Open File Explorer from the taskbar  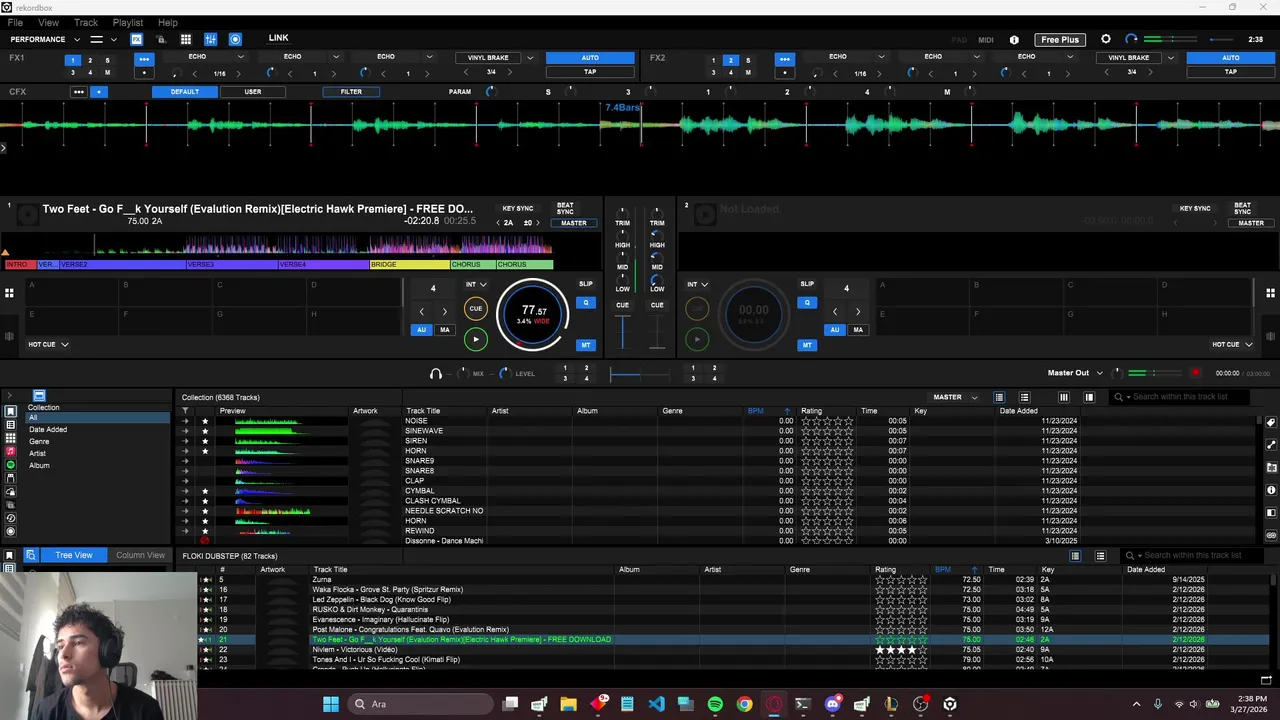[x=568, y=704]
